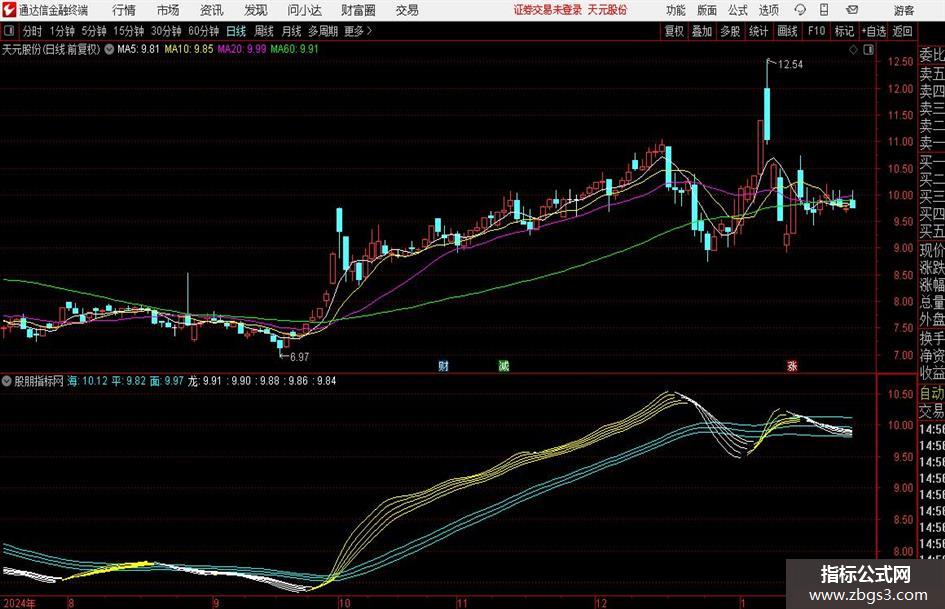Open the 财富圈 menu
Screen dimensions: 945x609
tap(358, 10)
